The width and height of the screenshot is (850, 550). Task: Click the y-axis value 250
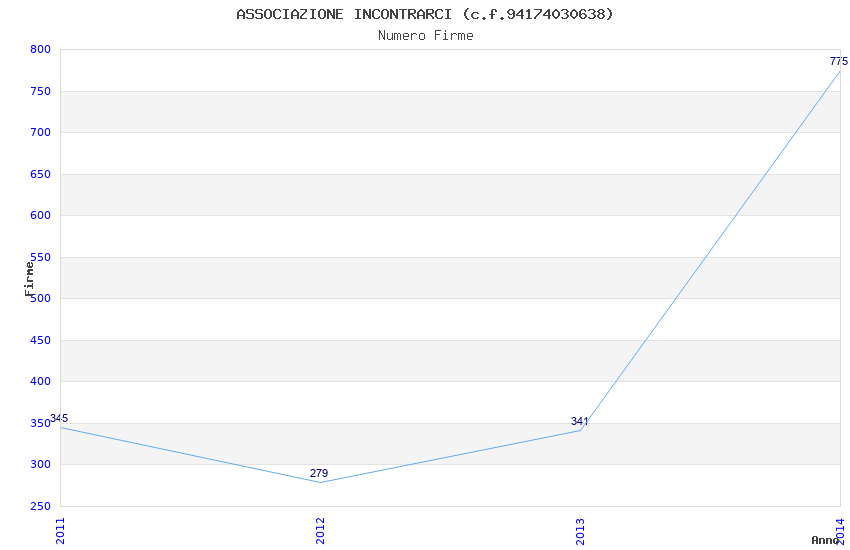point(41,506)
